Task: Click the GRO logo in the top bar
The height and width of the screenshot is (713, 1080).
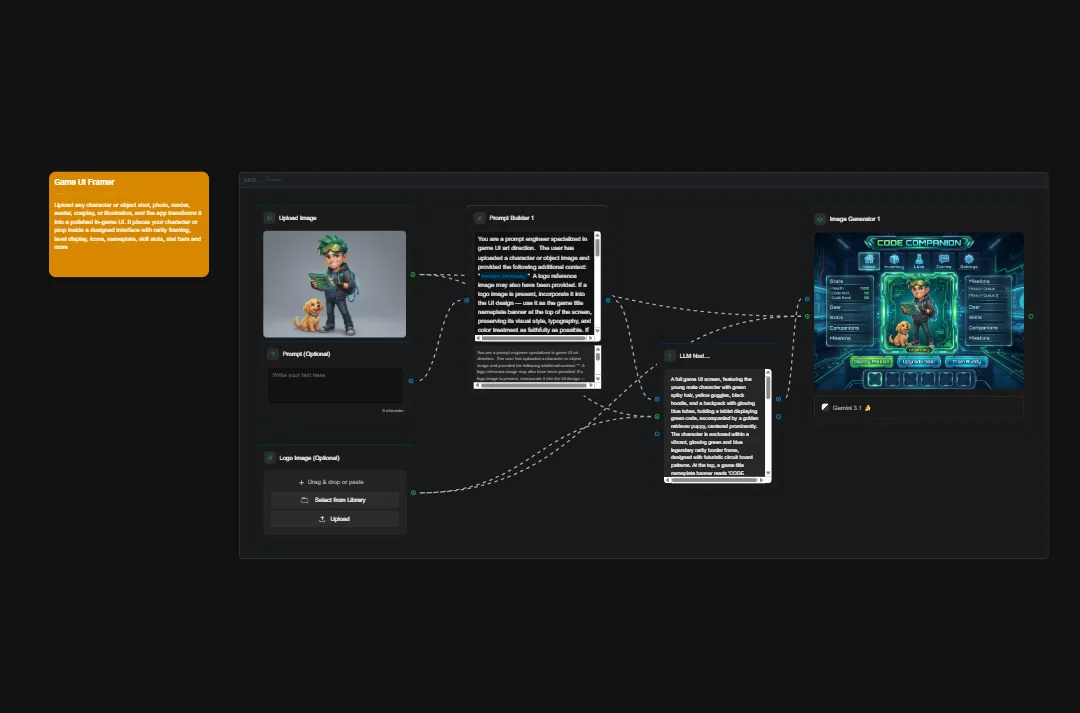Action: click(x=249, y=179)
